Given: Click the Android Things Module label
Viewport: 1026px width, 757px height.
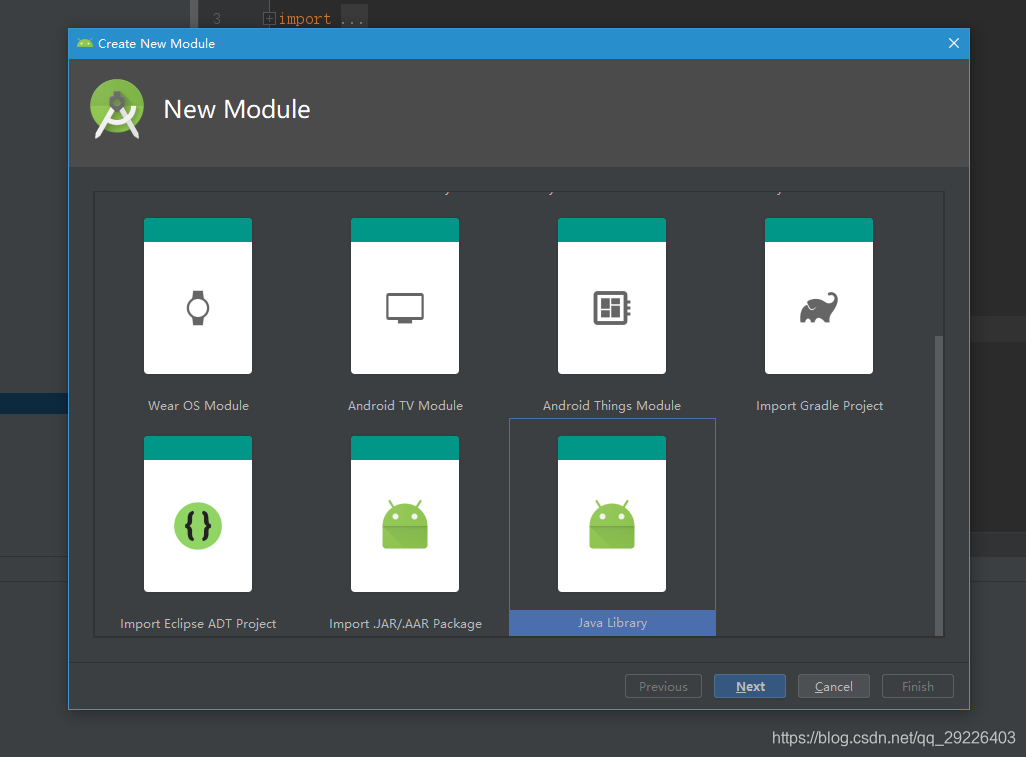Looking at the screenshot, I should pos(612,406).
